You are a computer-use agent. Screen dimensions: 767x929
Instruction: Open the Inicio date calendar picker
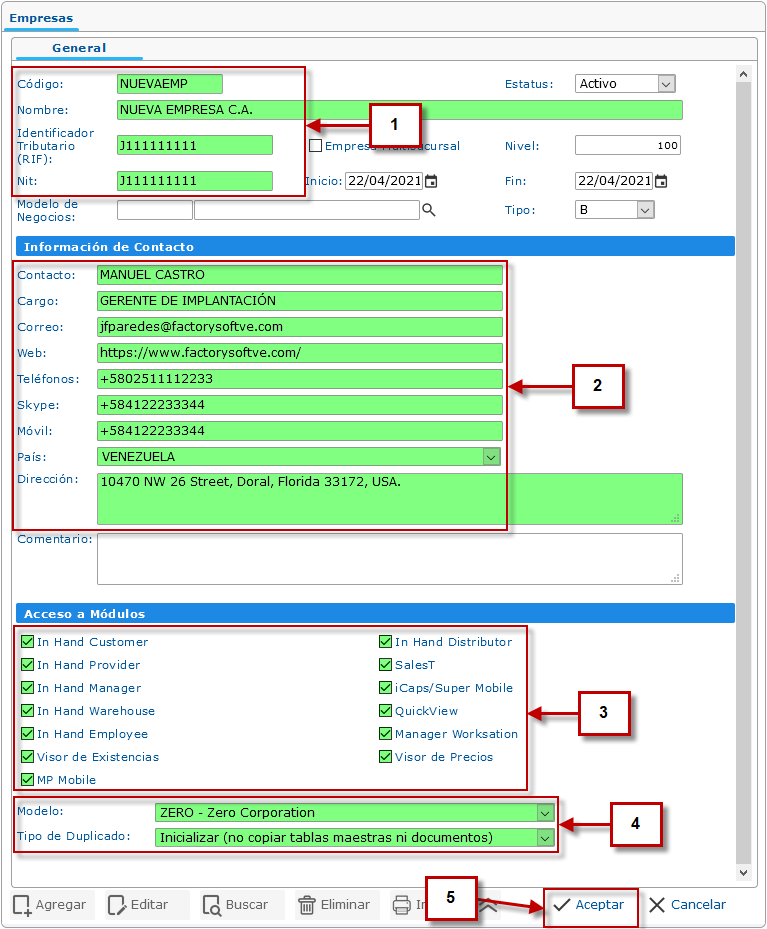(431, 181)
